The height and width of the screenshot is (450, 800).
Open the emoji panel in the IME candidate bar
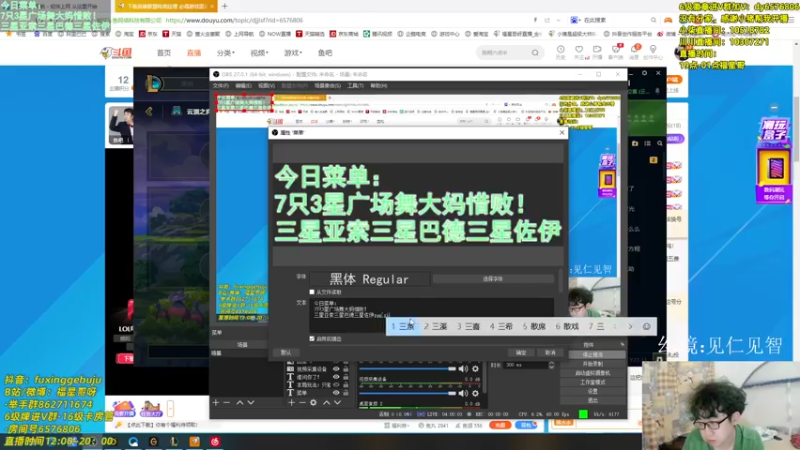(646, 327)
